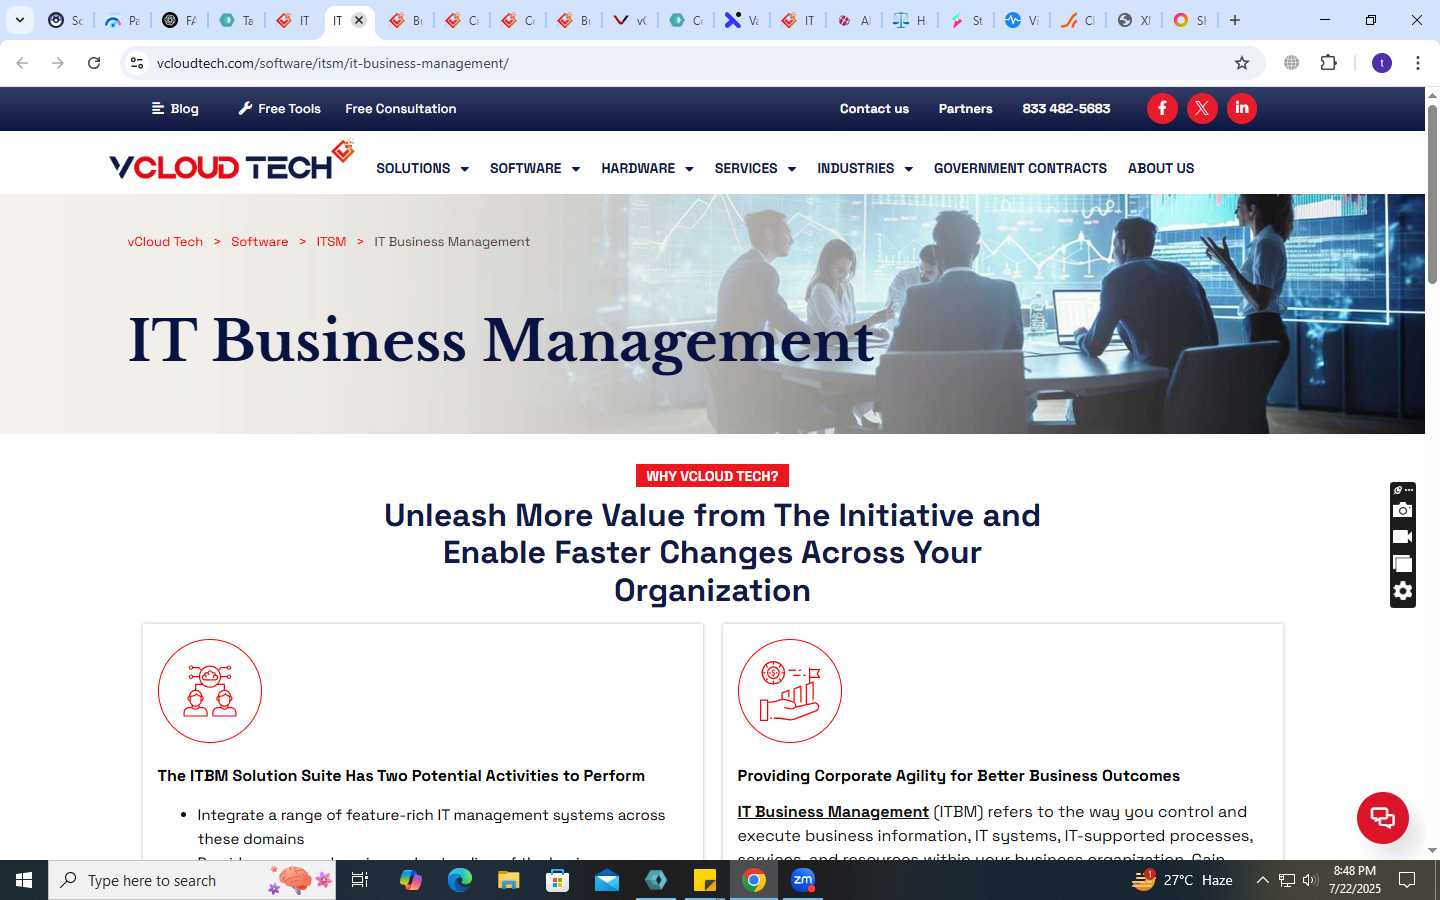The height and width of the screenshot is (900, 1440).
Task: Open clock showing 8:48 PM
Action: [x=1355, y=880]
